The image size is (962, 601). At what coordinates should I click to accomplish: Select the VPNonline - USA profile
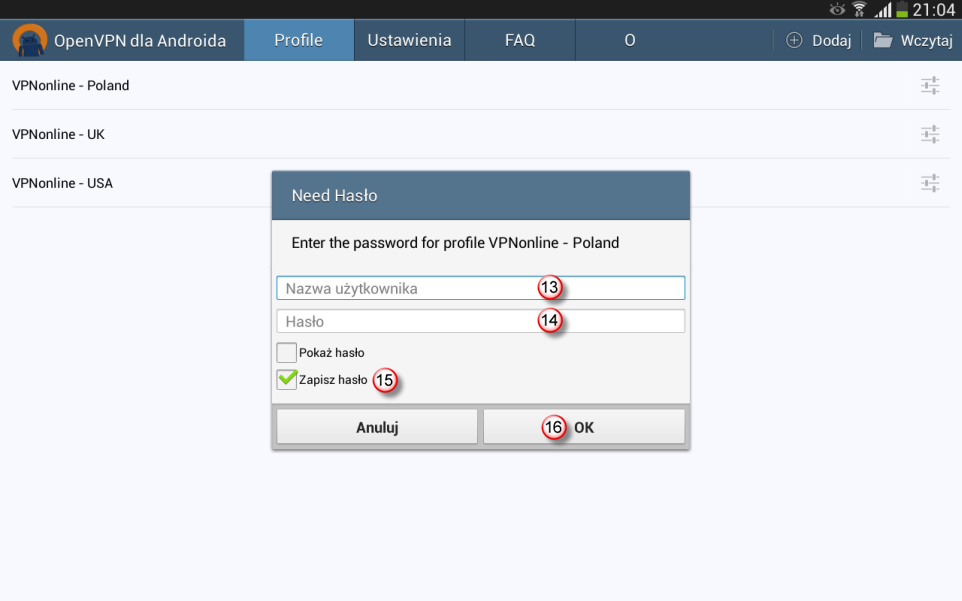[x=62, y=183]
